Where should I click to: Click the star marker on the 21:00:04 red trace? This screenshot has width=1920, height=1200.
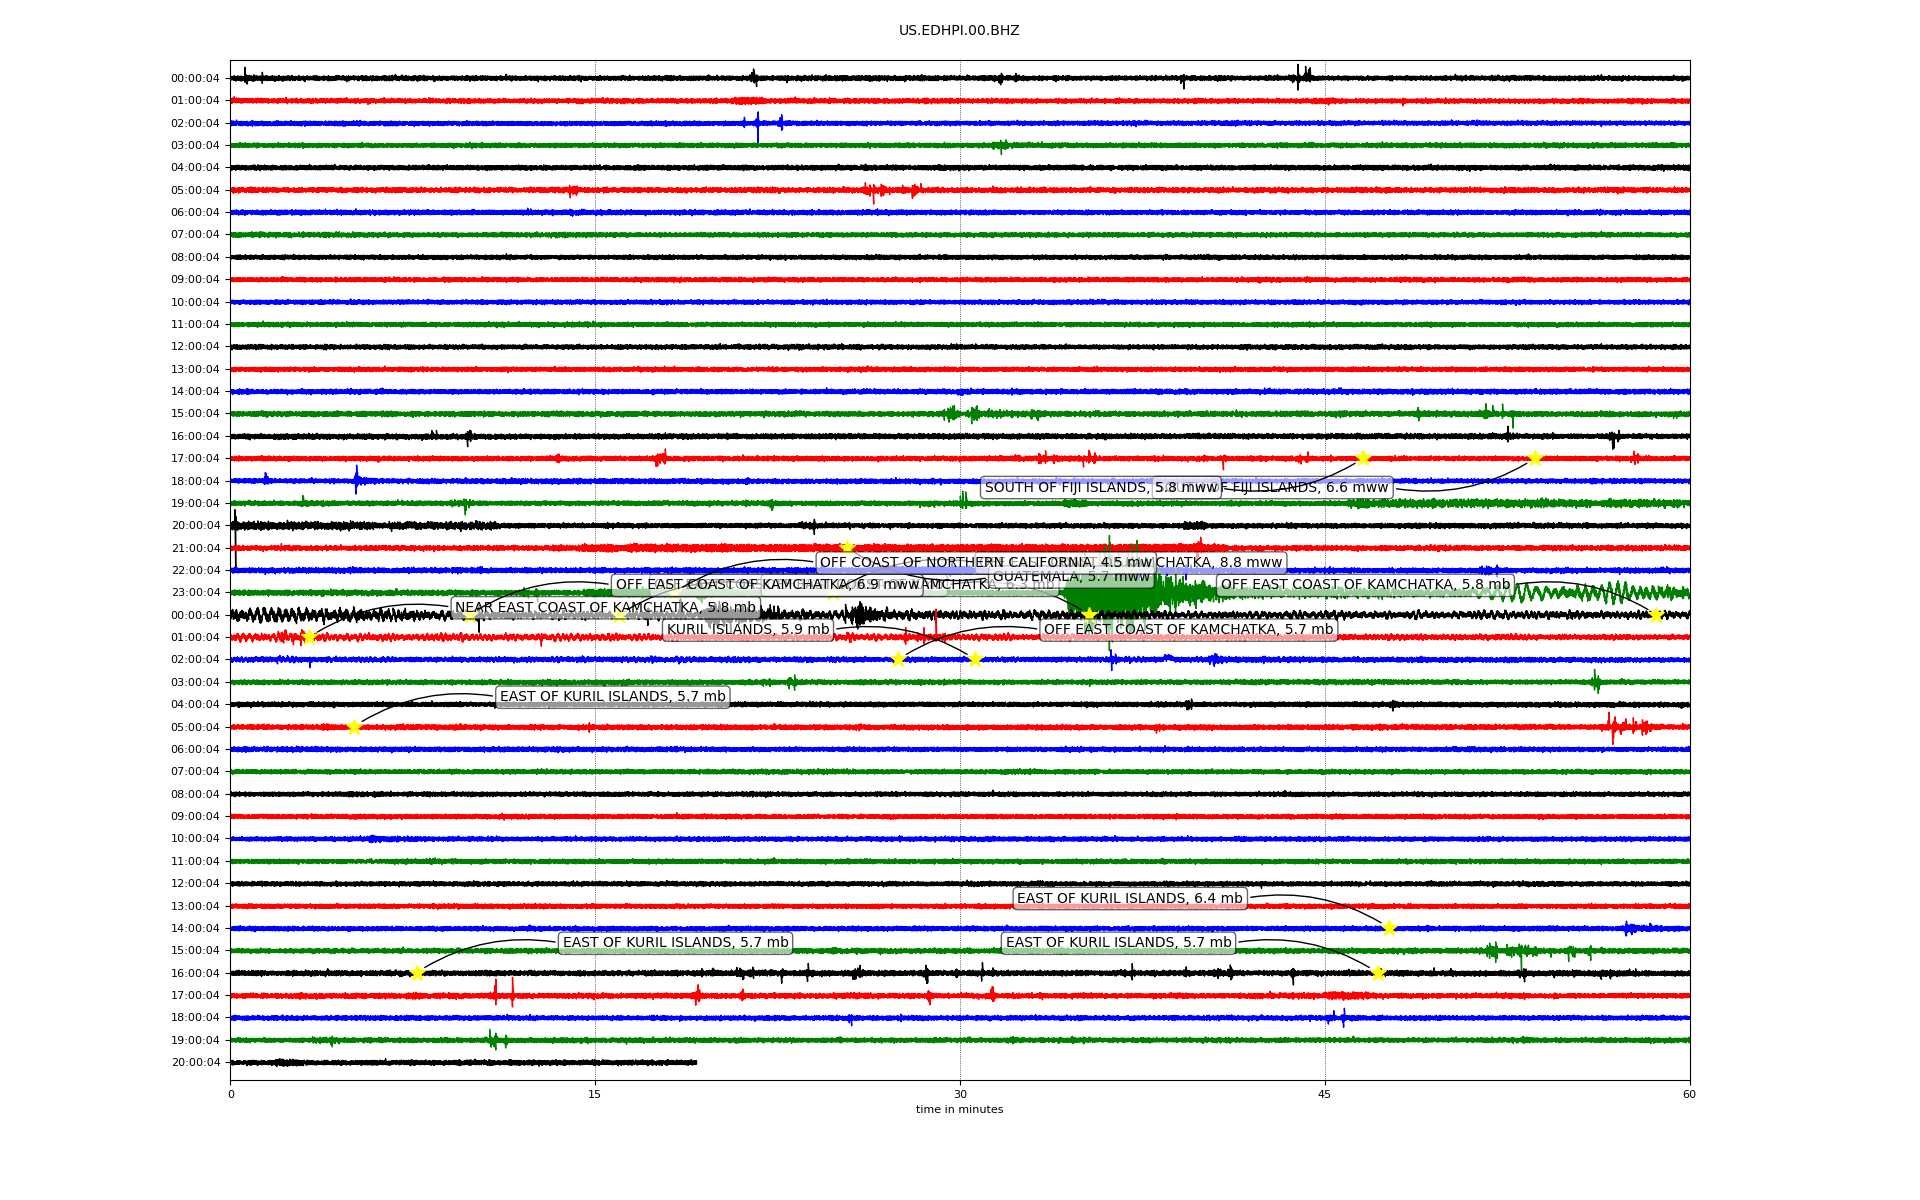click(847, 547)
